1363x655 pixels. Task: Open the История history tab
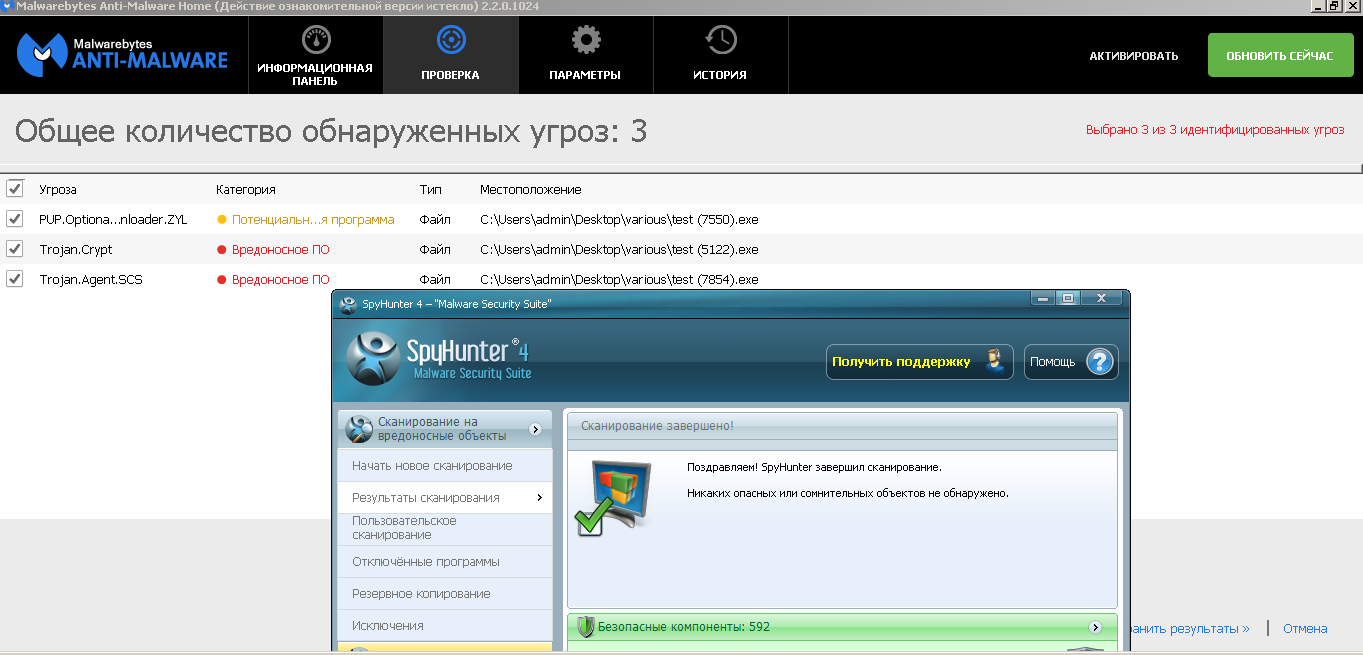pos(720,55)
